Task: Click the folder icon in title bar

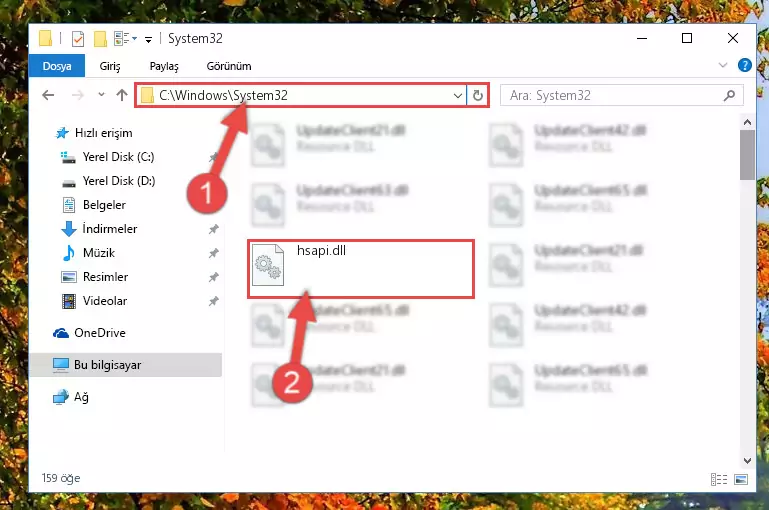Action: click(45, 38)
